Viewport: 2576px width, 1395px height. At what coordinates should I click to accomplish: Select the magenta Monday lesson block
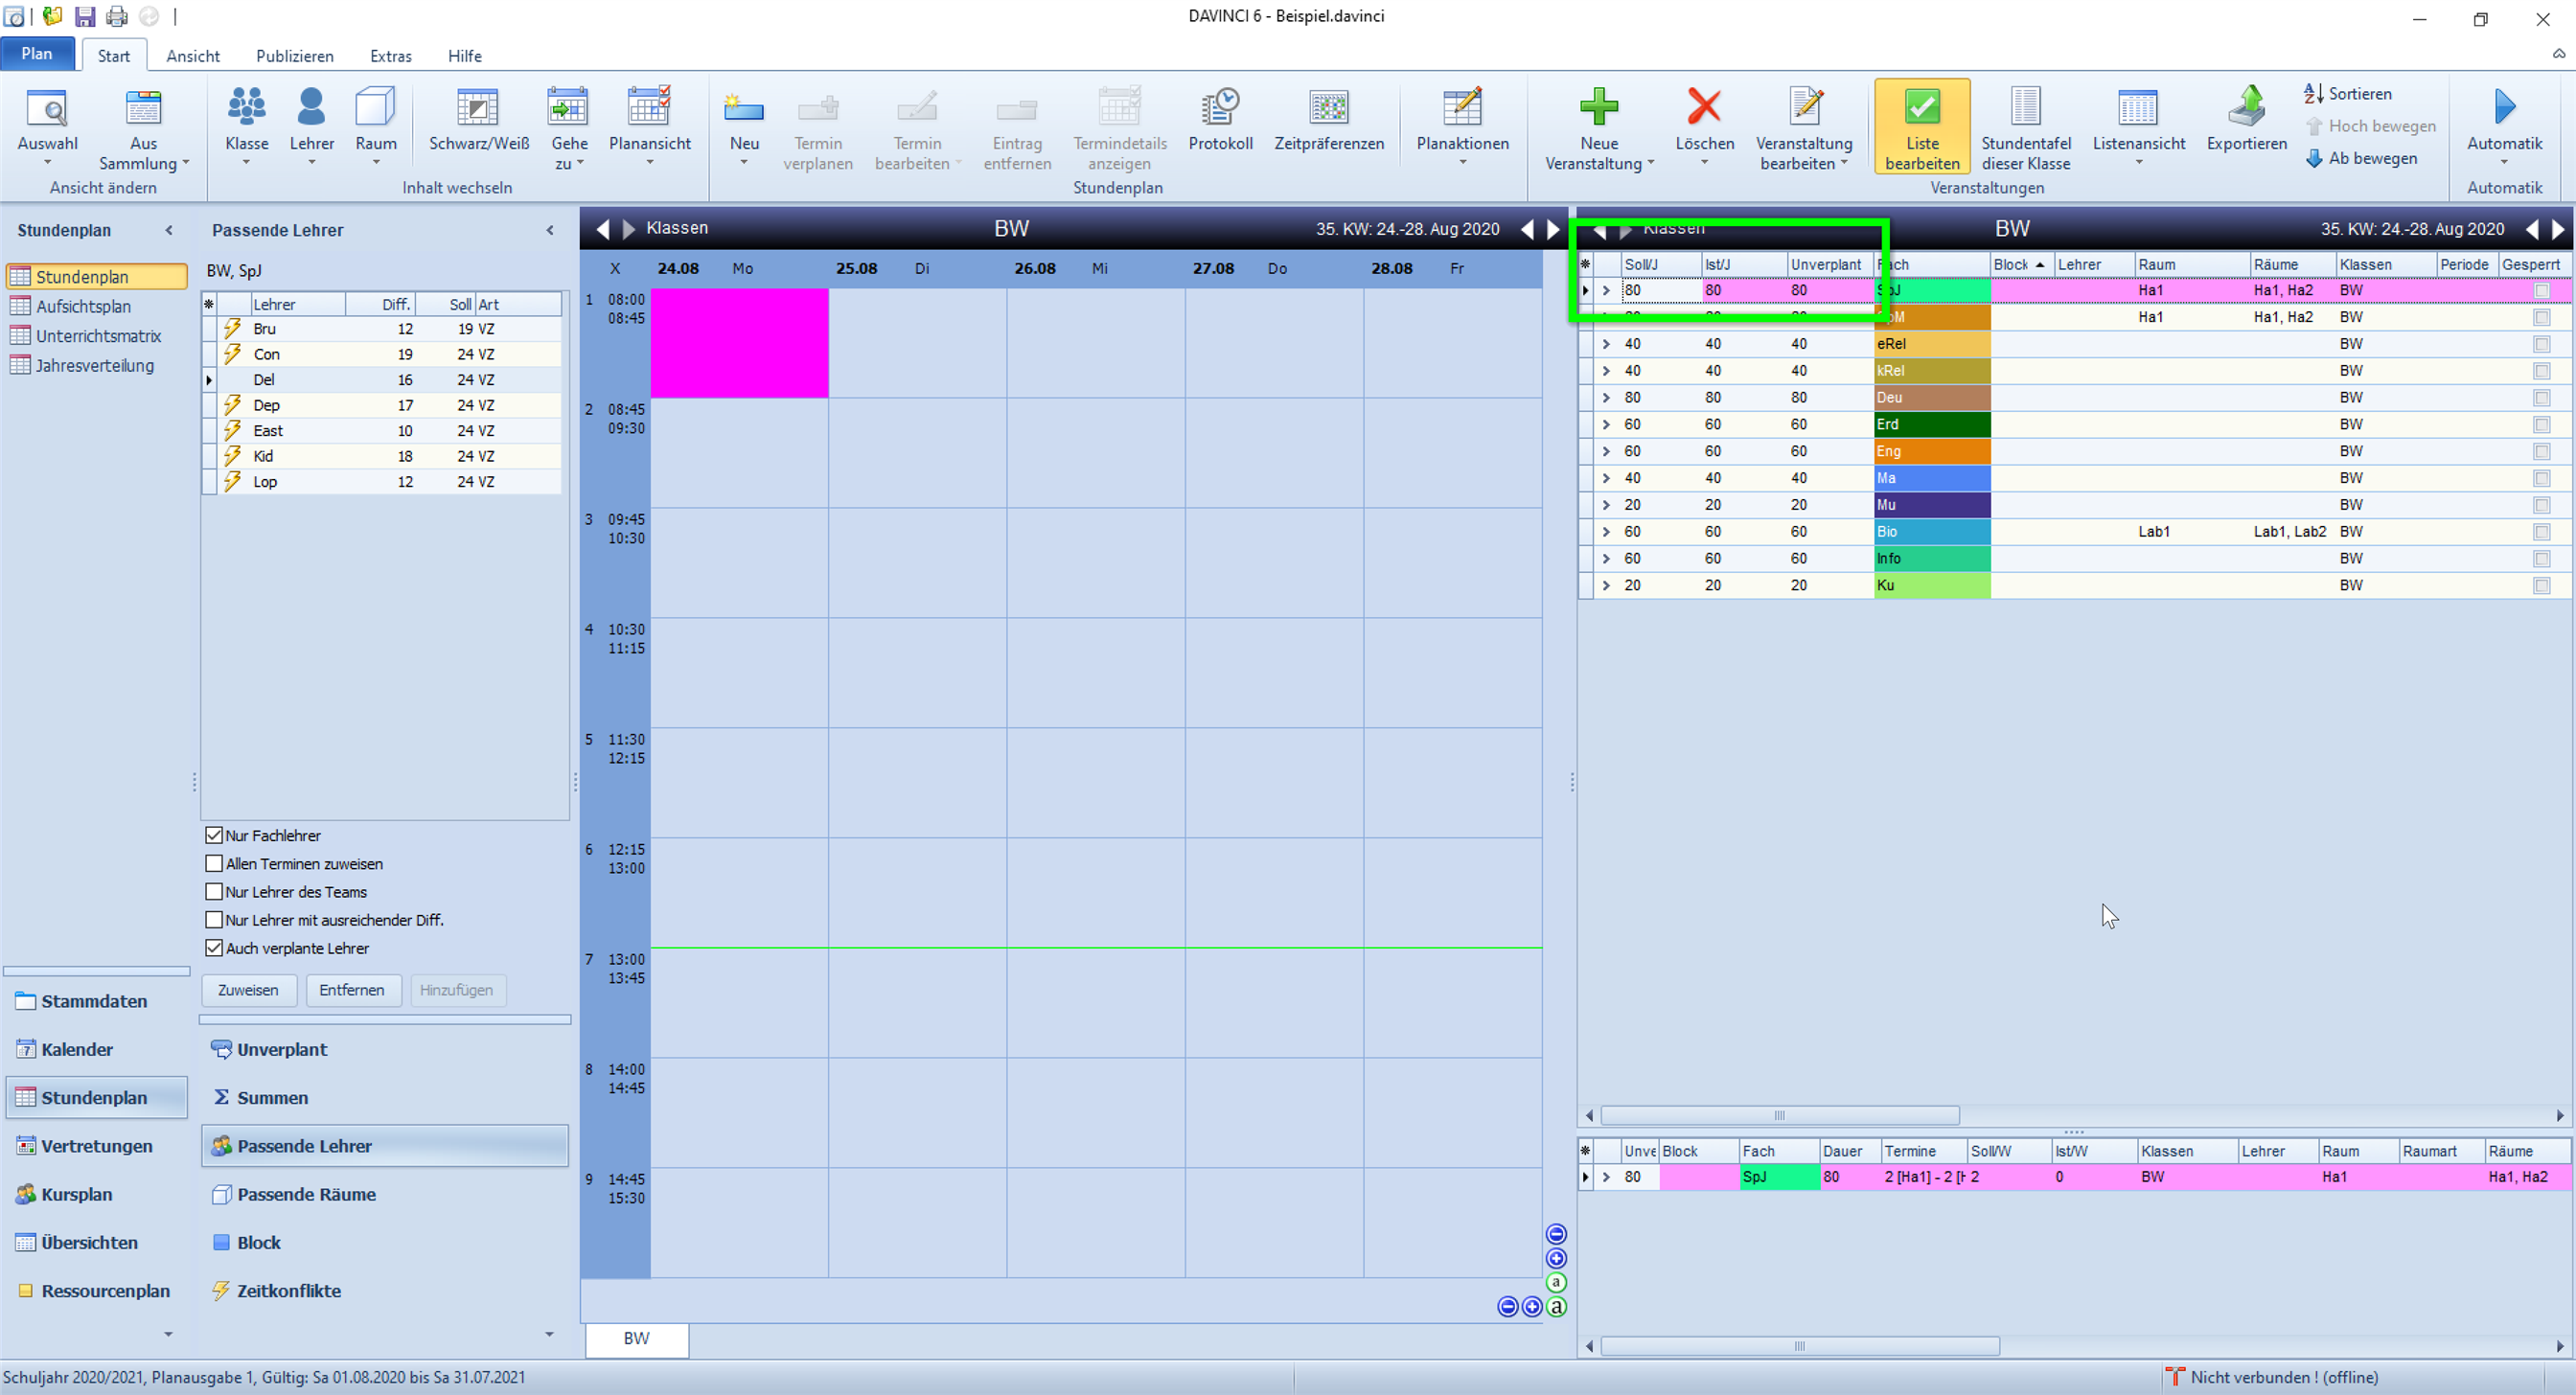point(739,343)
